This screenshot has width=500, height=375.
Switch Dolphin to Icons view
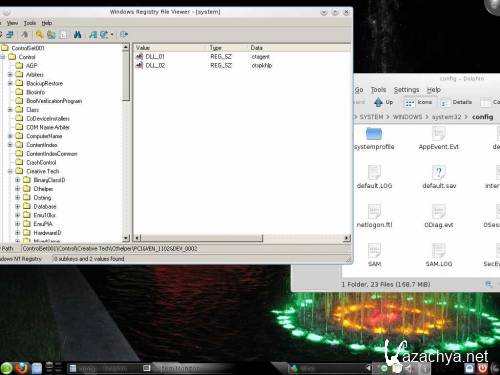pos(418,102)
